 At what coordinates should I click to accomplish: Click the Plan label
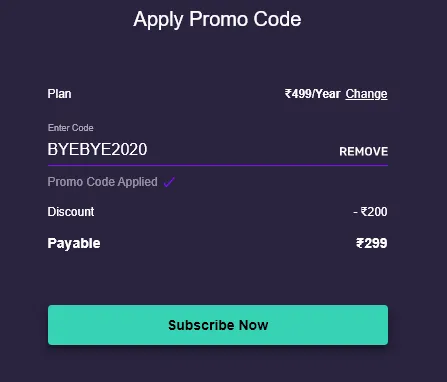click(59, 94)
